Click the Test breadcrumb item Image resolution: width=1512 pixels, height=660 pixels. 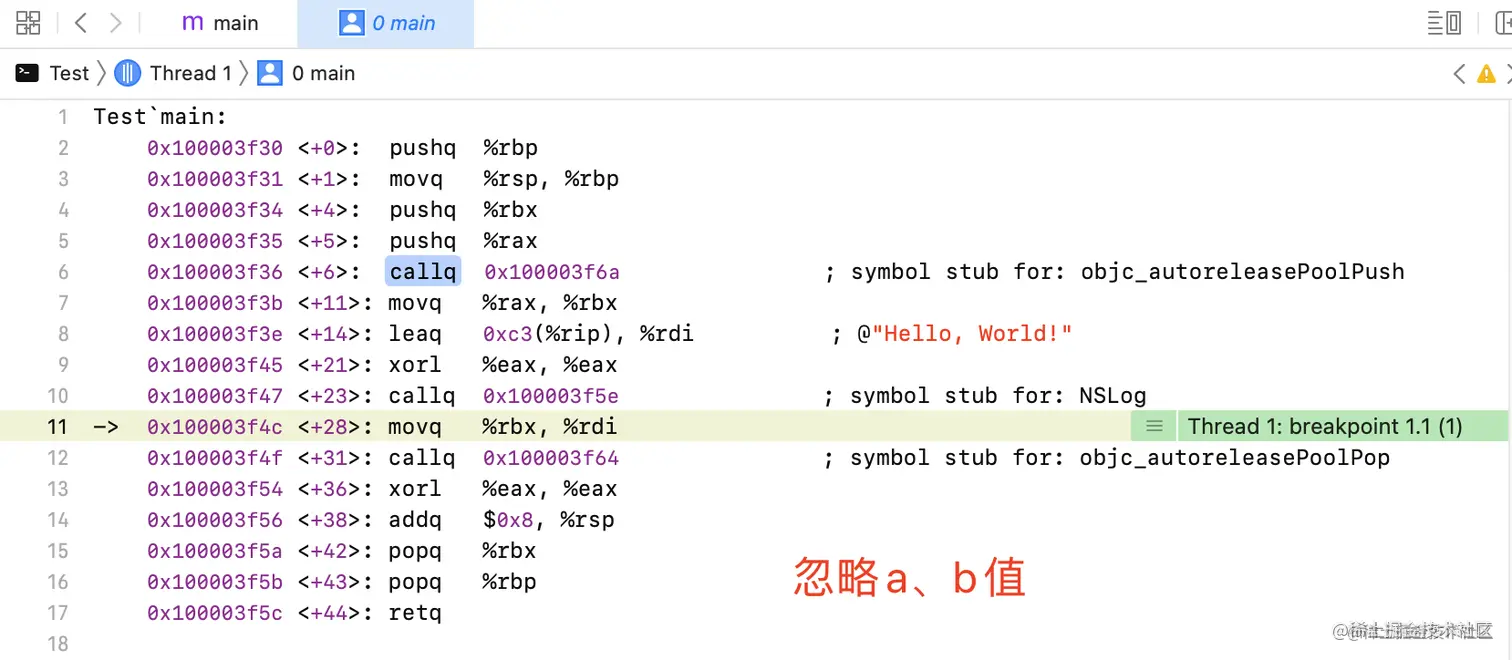click(69, 73)
